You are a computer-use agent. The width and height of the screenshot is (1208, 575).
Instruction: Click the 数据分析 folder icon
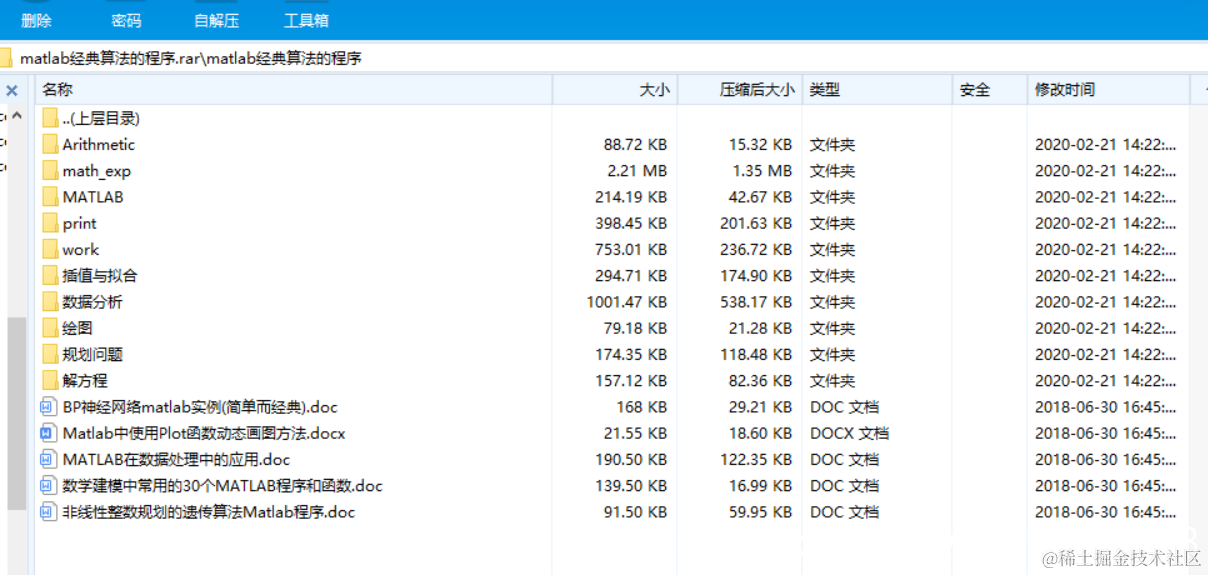pyautogui.click(x=50, y=302)
